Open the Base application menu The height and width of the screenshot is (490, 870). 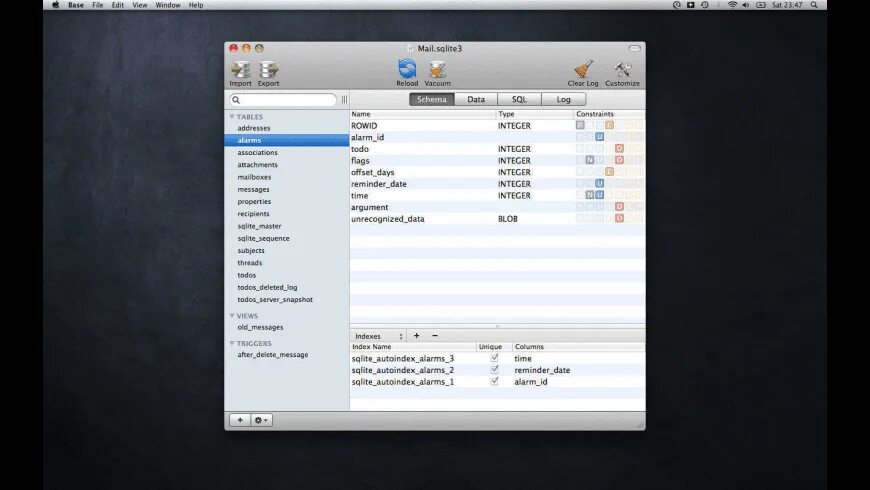[x=76, y=5]
